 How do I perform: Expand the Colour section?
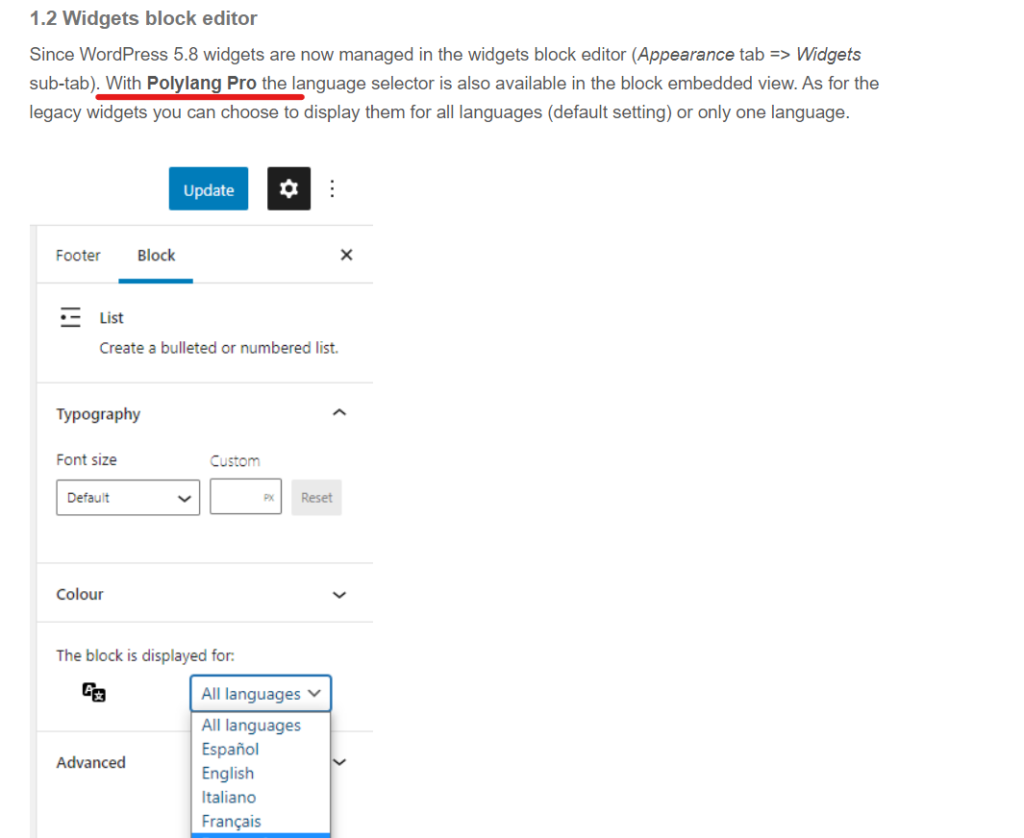[339, 594]
